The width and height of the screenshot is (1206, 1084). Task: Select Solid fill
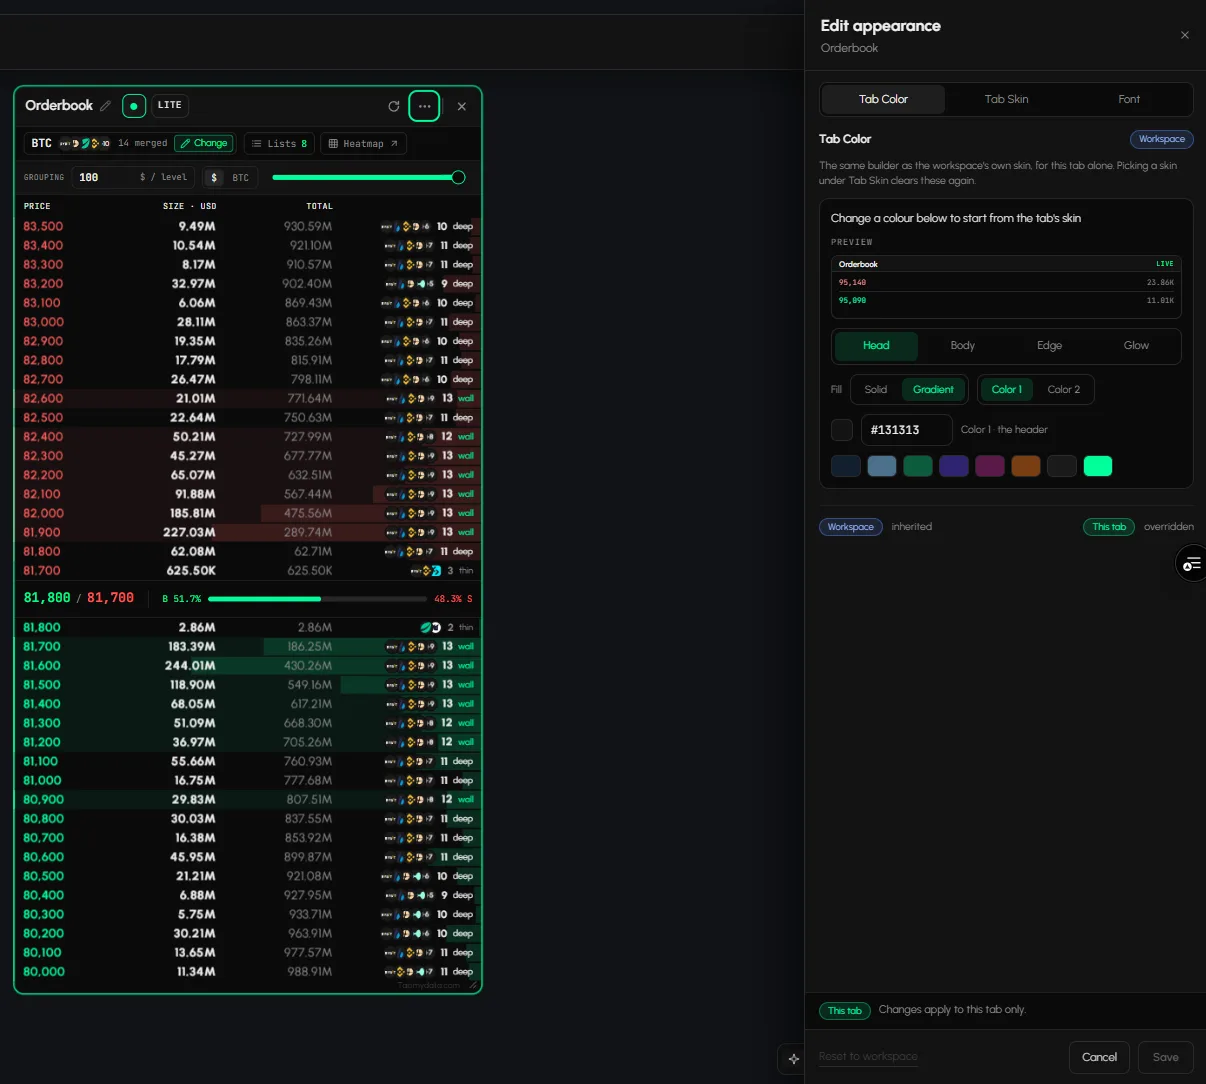coord(876,389)
